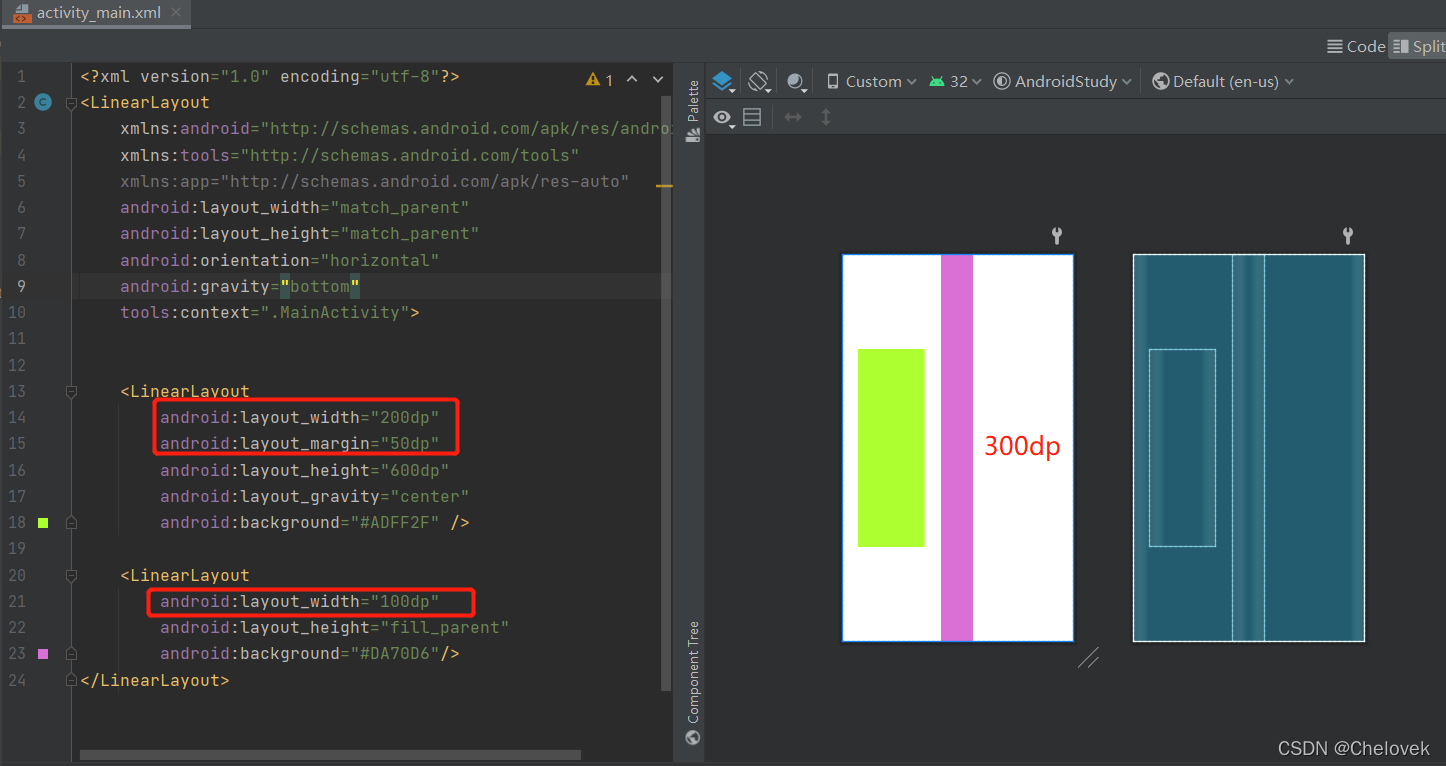The height and width of the screenshot is (766, 1446).
Task: Open the Select Design Surface layers icon
Action: click(723, 82)
